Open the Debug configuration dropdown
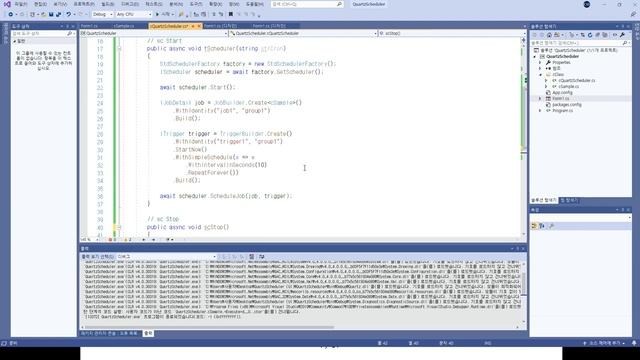Image resolution: width=640 pixels, height=360 pixels. [x=102, y=14]
